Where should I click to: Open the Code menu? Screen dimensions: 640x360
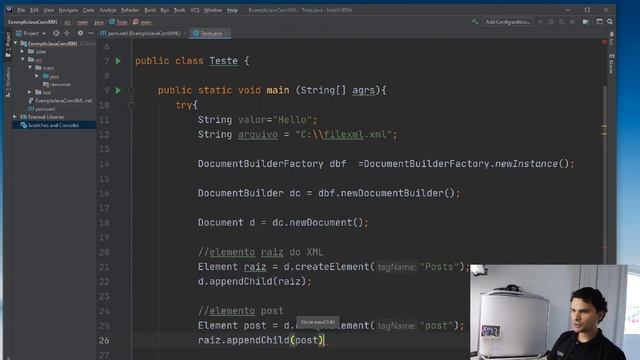[x=89, y=10]
